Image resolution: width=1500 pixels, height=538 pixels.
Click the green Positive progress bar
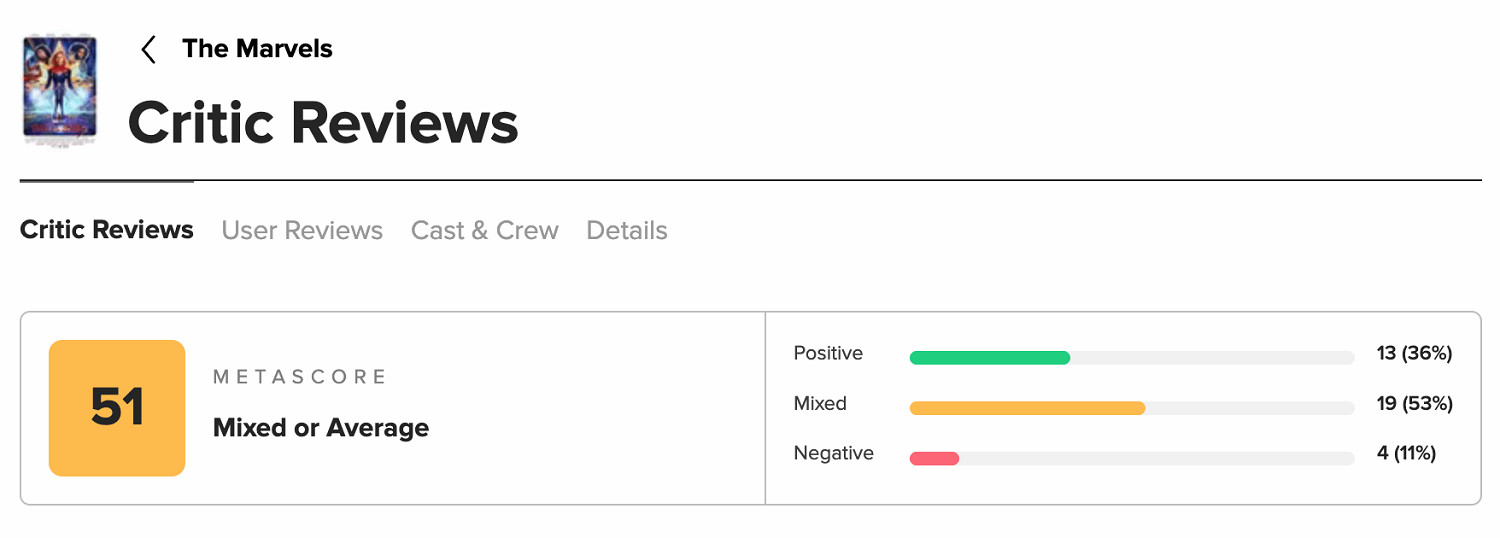pyautogui.click(x=989, y=357)
